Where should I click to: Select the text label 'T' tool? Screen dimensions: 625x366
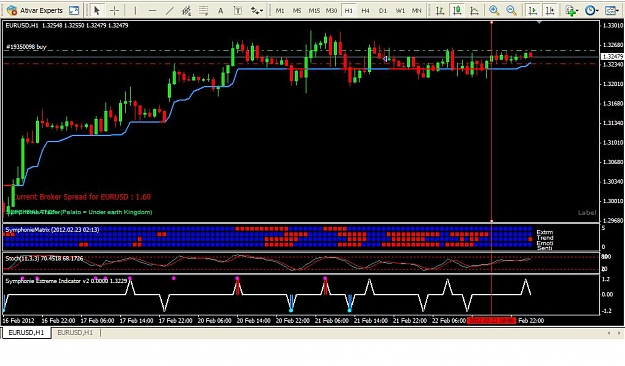click(x=238, y=10)
